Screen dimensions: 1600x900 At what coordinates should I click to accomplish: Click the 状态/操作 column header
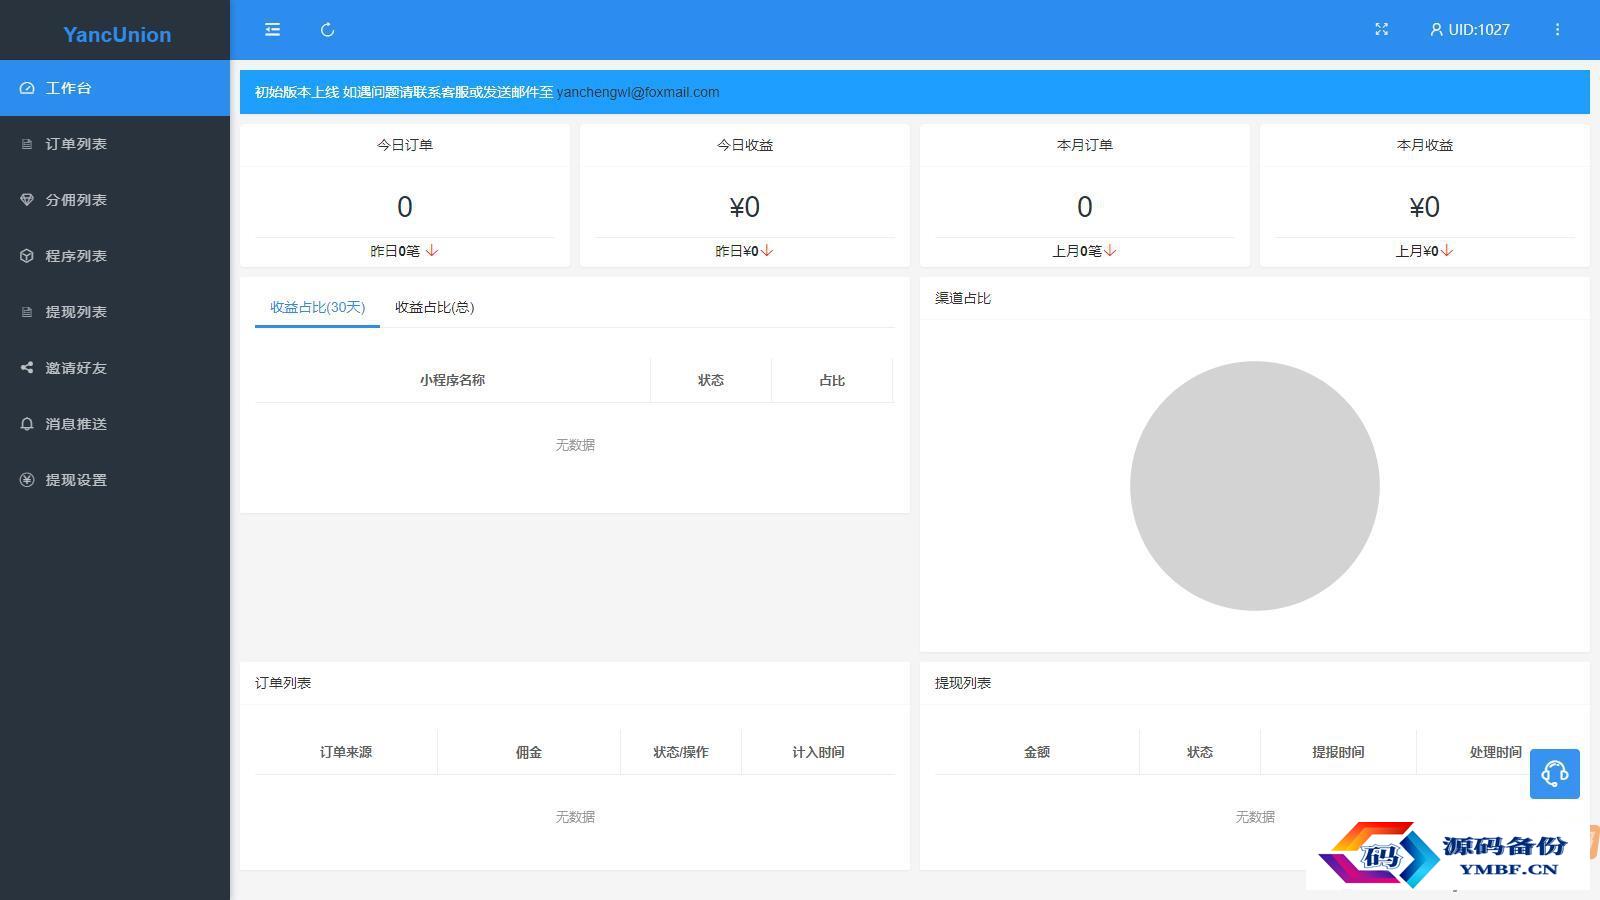(x=680, y=752)
